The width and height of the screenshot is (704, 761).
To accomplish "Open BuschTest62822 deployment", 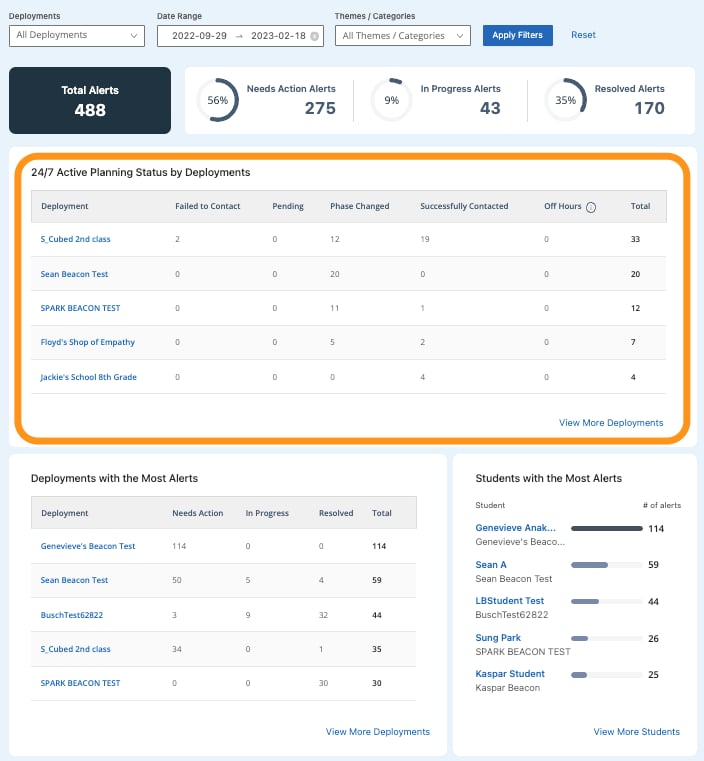I will click(72, 615).
